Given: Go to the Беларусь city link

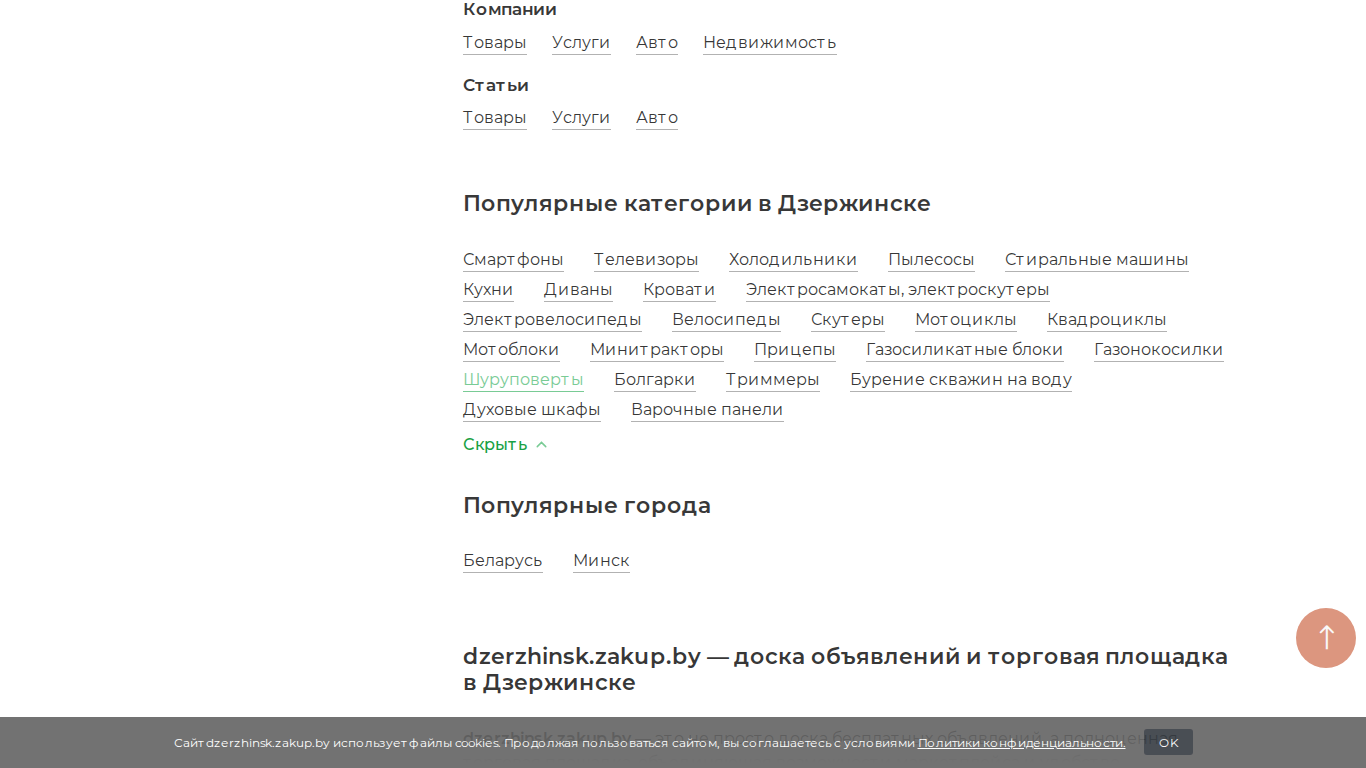Looking at the screenshot, I should pos(503,561).
